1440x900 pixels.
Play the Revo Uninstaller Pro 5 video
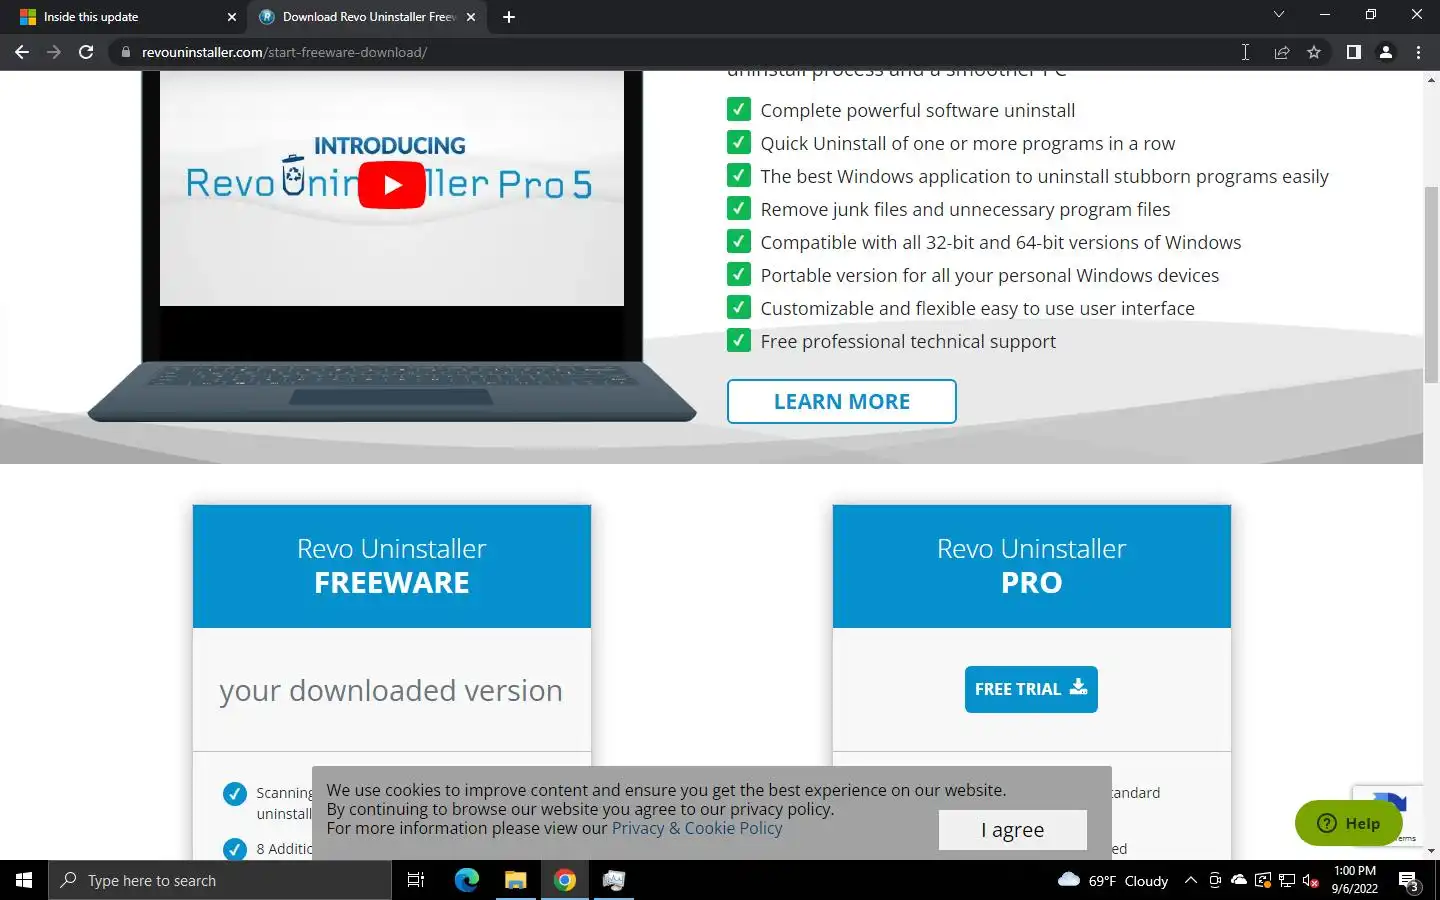391,185
